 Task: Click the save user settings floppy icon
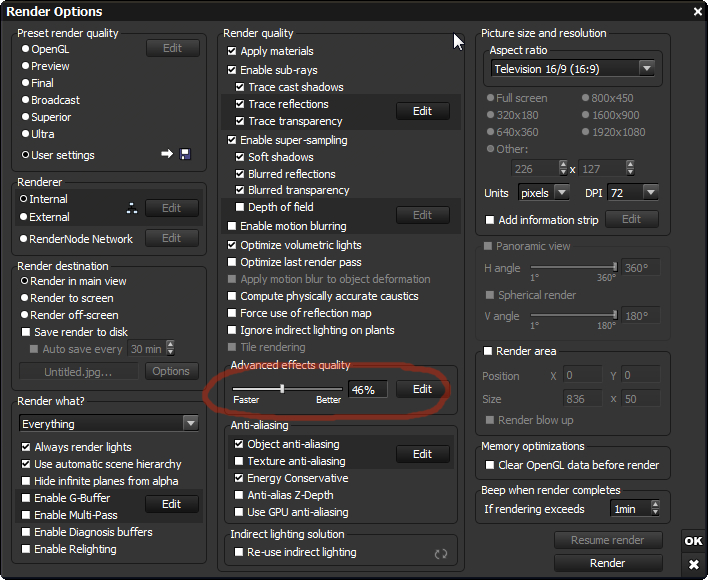[x=184, y=154]
